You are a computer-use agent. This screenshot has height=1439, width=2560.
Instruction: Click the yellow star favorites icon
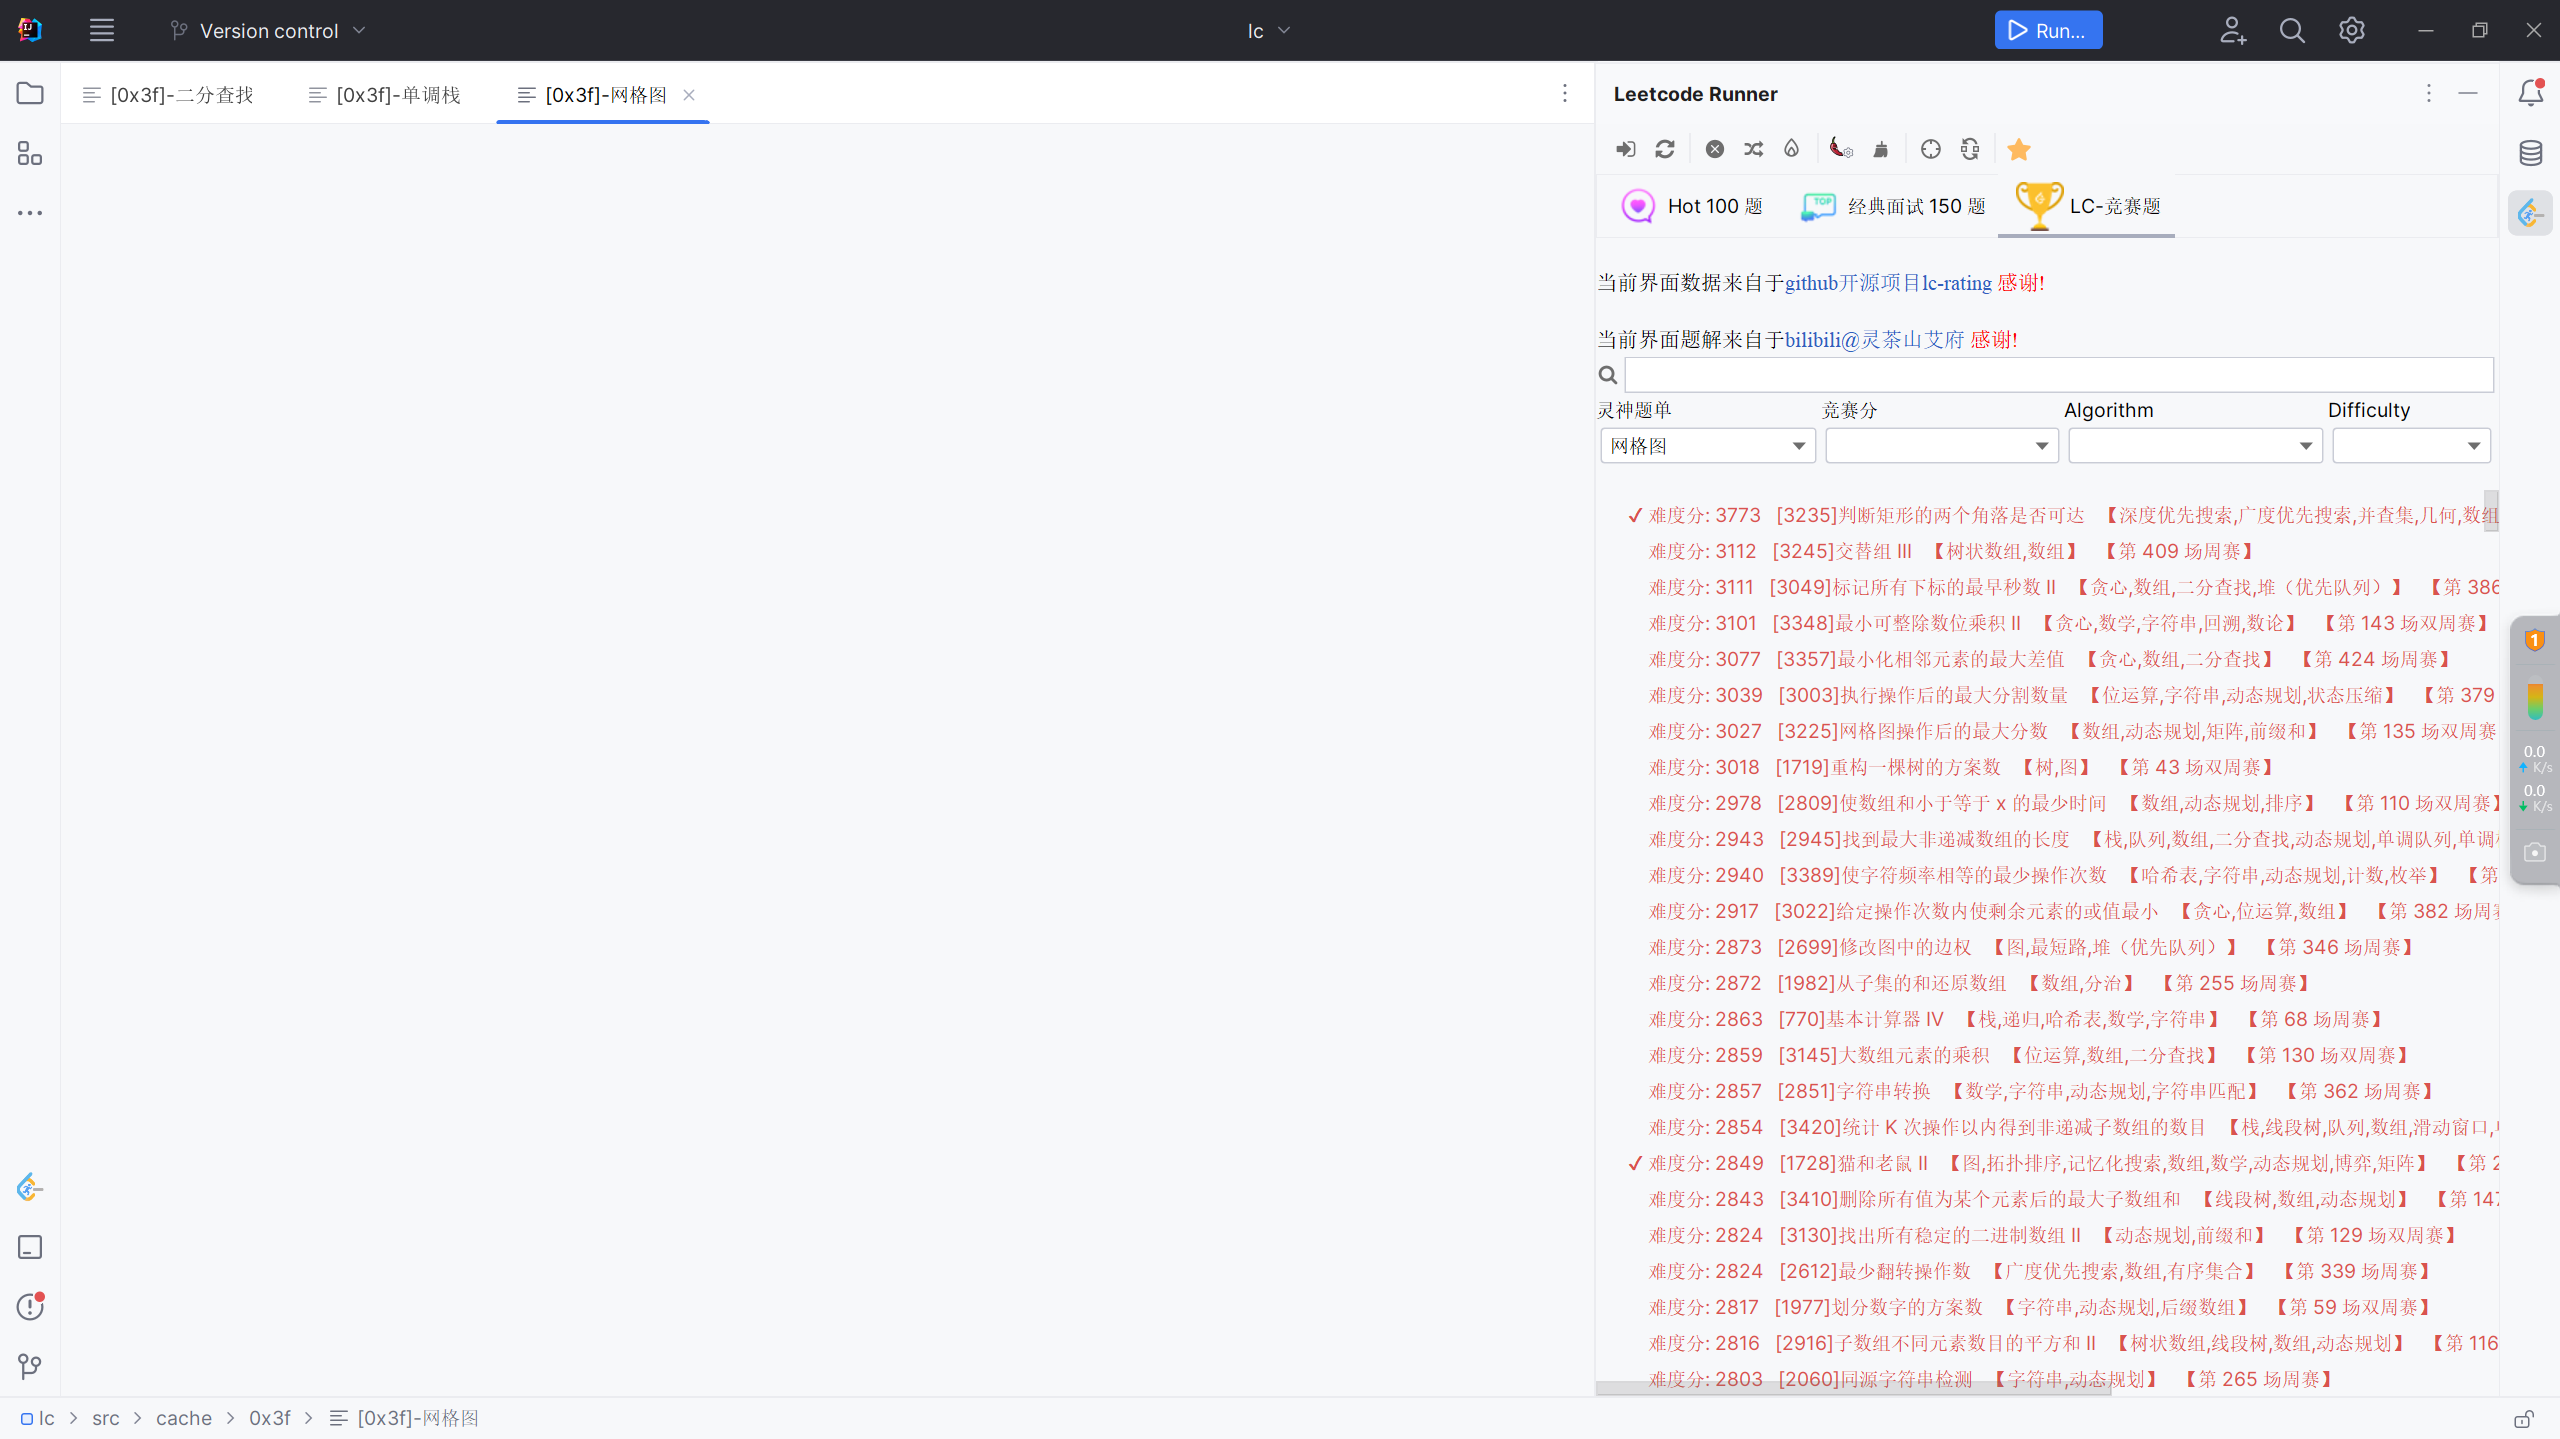coord(2019,149)
